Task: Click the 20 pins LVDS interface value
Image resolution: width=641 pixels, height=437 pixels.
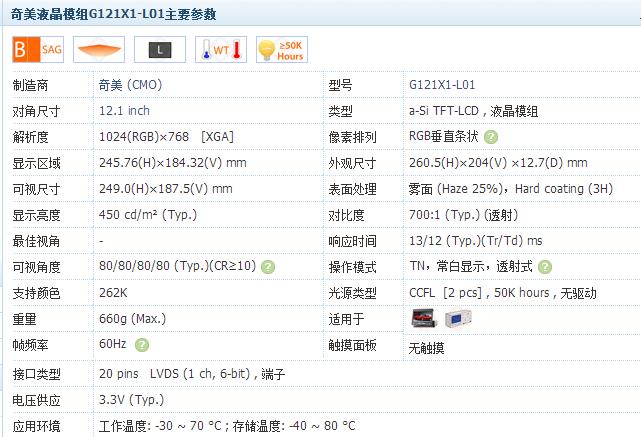Action: [192, 374]
